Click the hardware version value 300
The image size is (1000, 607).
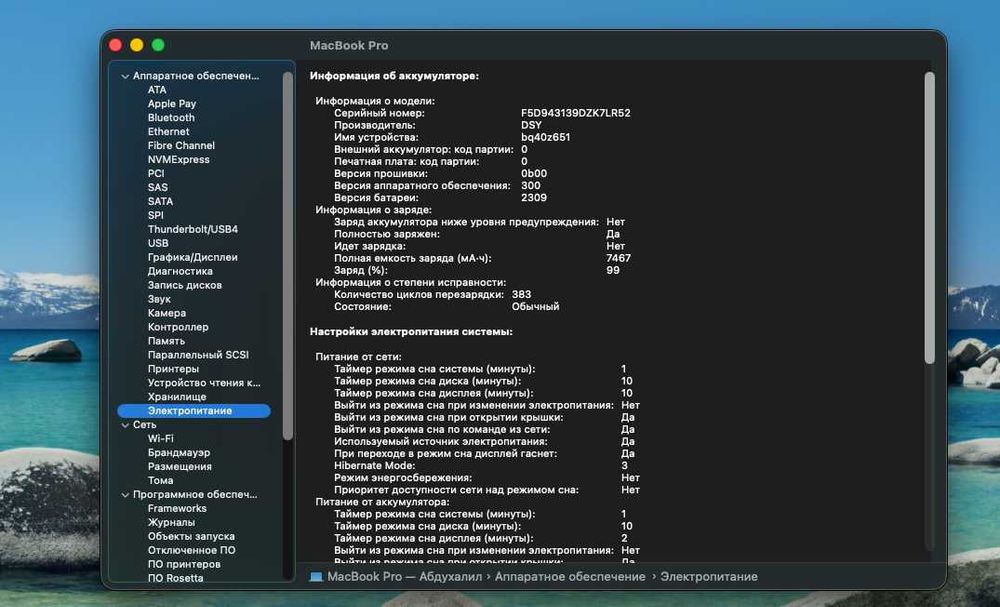(x=530, y=186)
